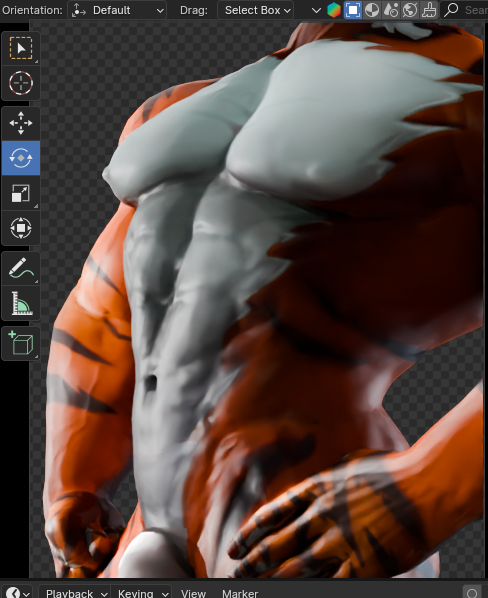Toggle the shaded sphere filter button
This screenshot has width=488, height=598.
pos(372,10)
